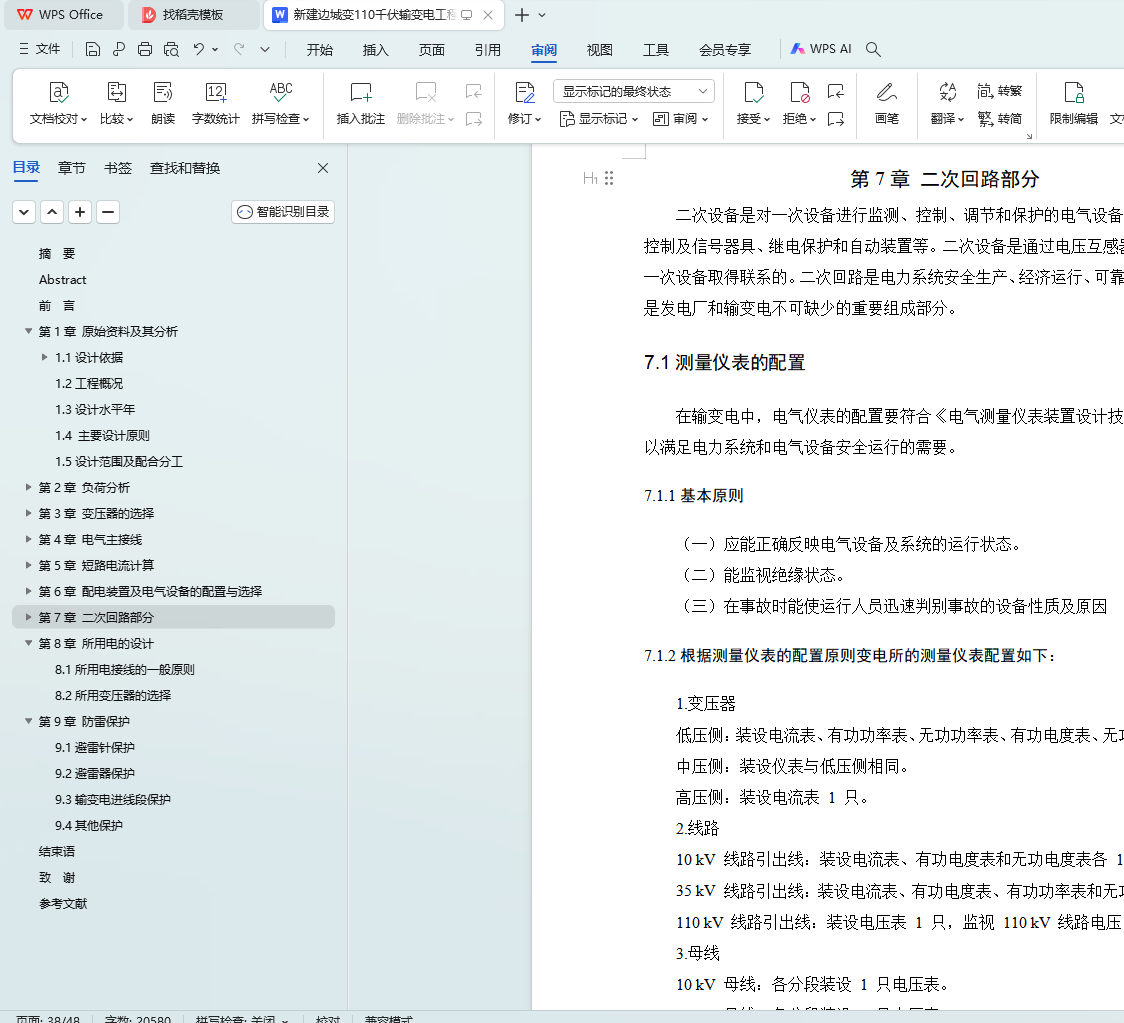Viewport: 1124px width, 1023px height.
Task: Open quick access customize dropdown chevron
Action: [265, 49]
